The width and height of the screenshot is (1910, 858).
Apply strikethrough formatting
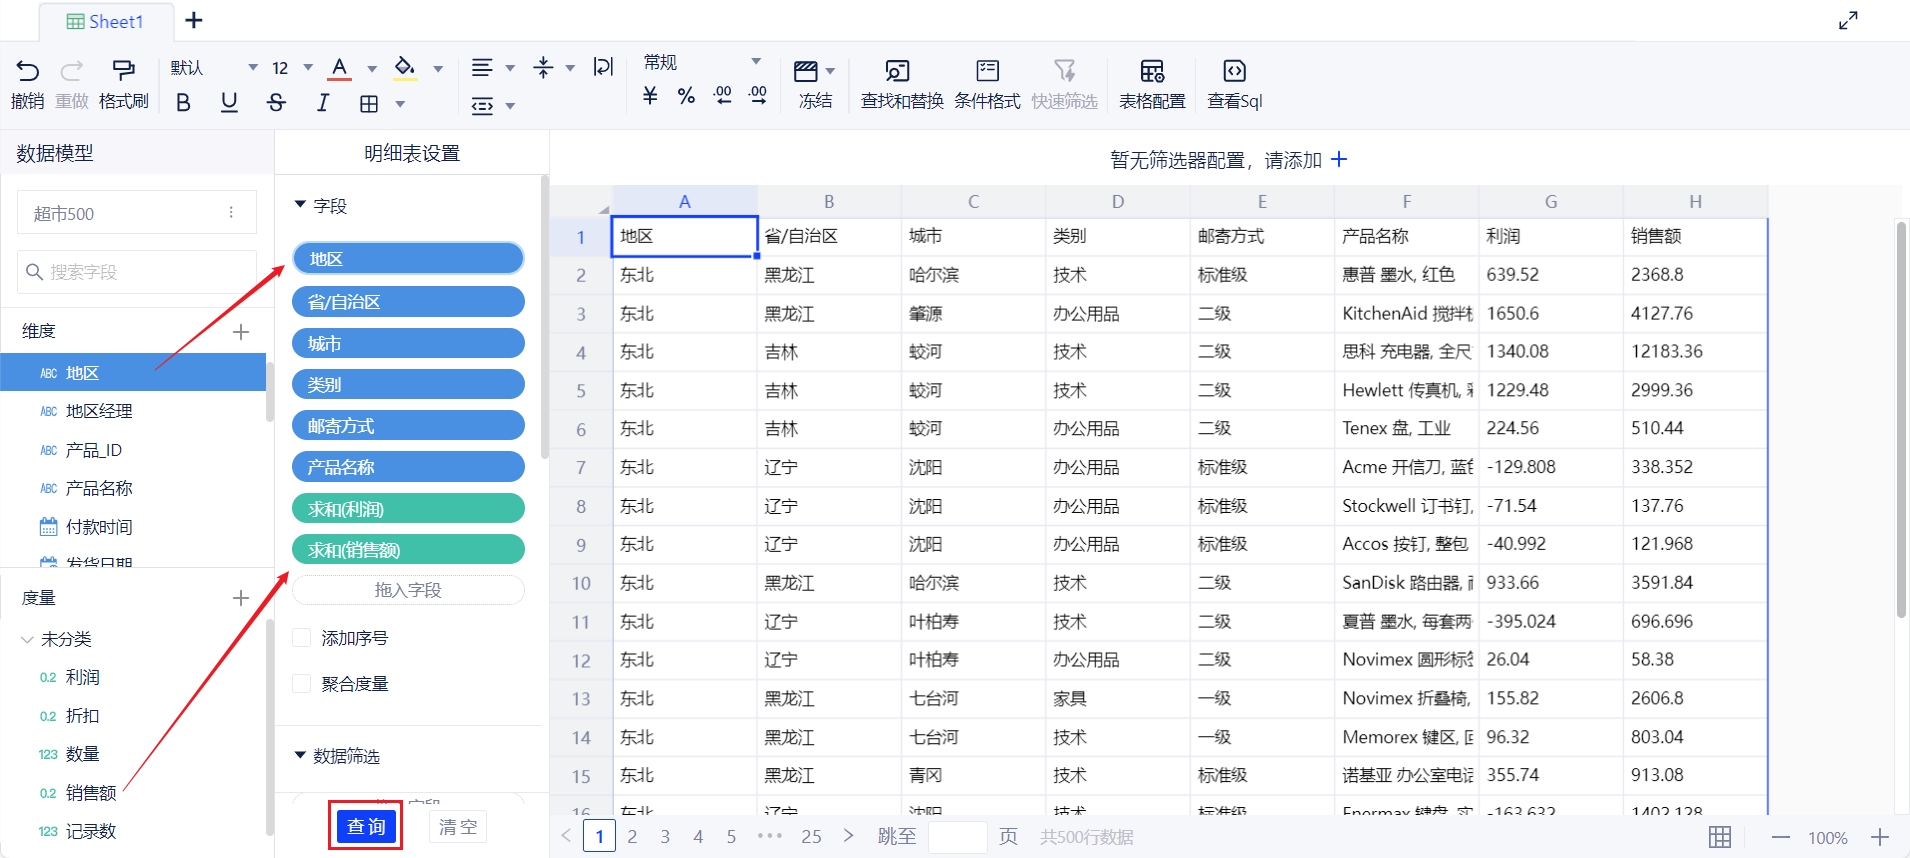point(276,103)
